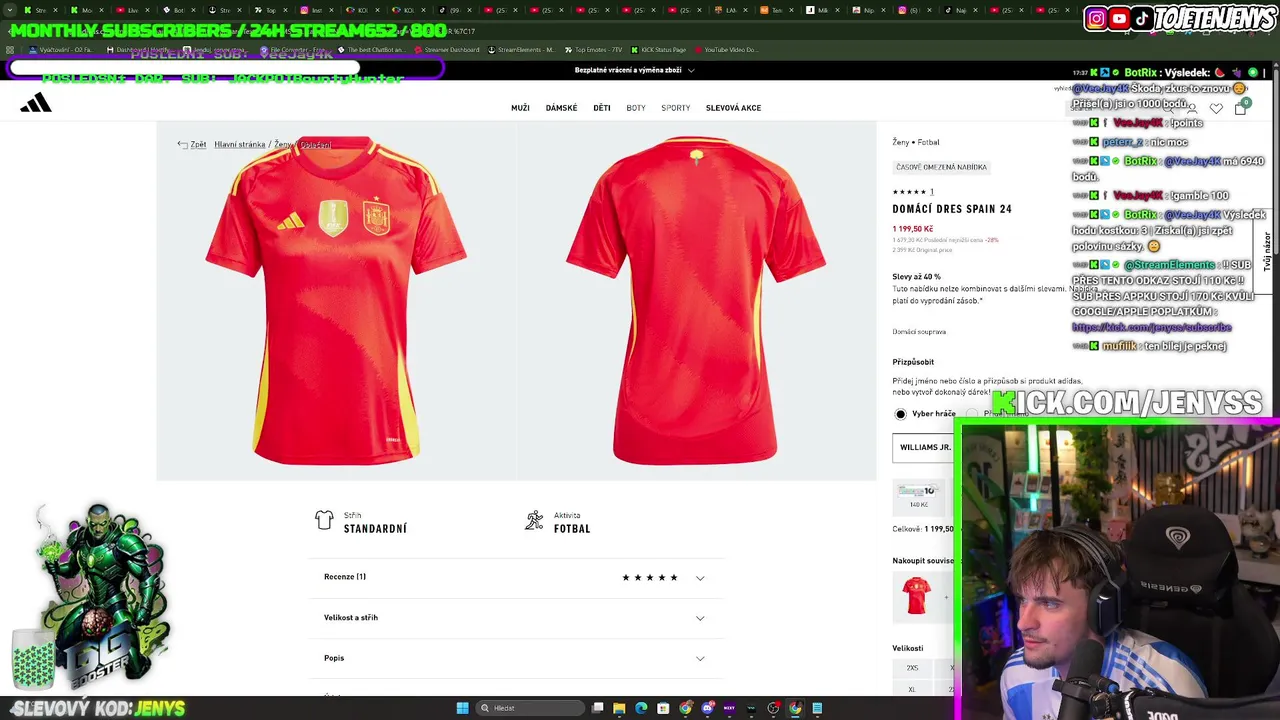Open the DÁMSKÉ menu
Screen dimensions: 1280x720
pyautogui.click(x=561, y=108)
